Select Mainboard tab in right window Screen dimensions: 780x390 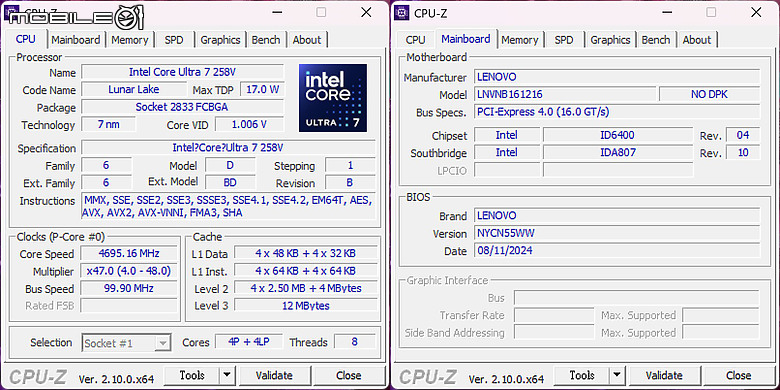466,39
